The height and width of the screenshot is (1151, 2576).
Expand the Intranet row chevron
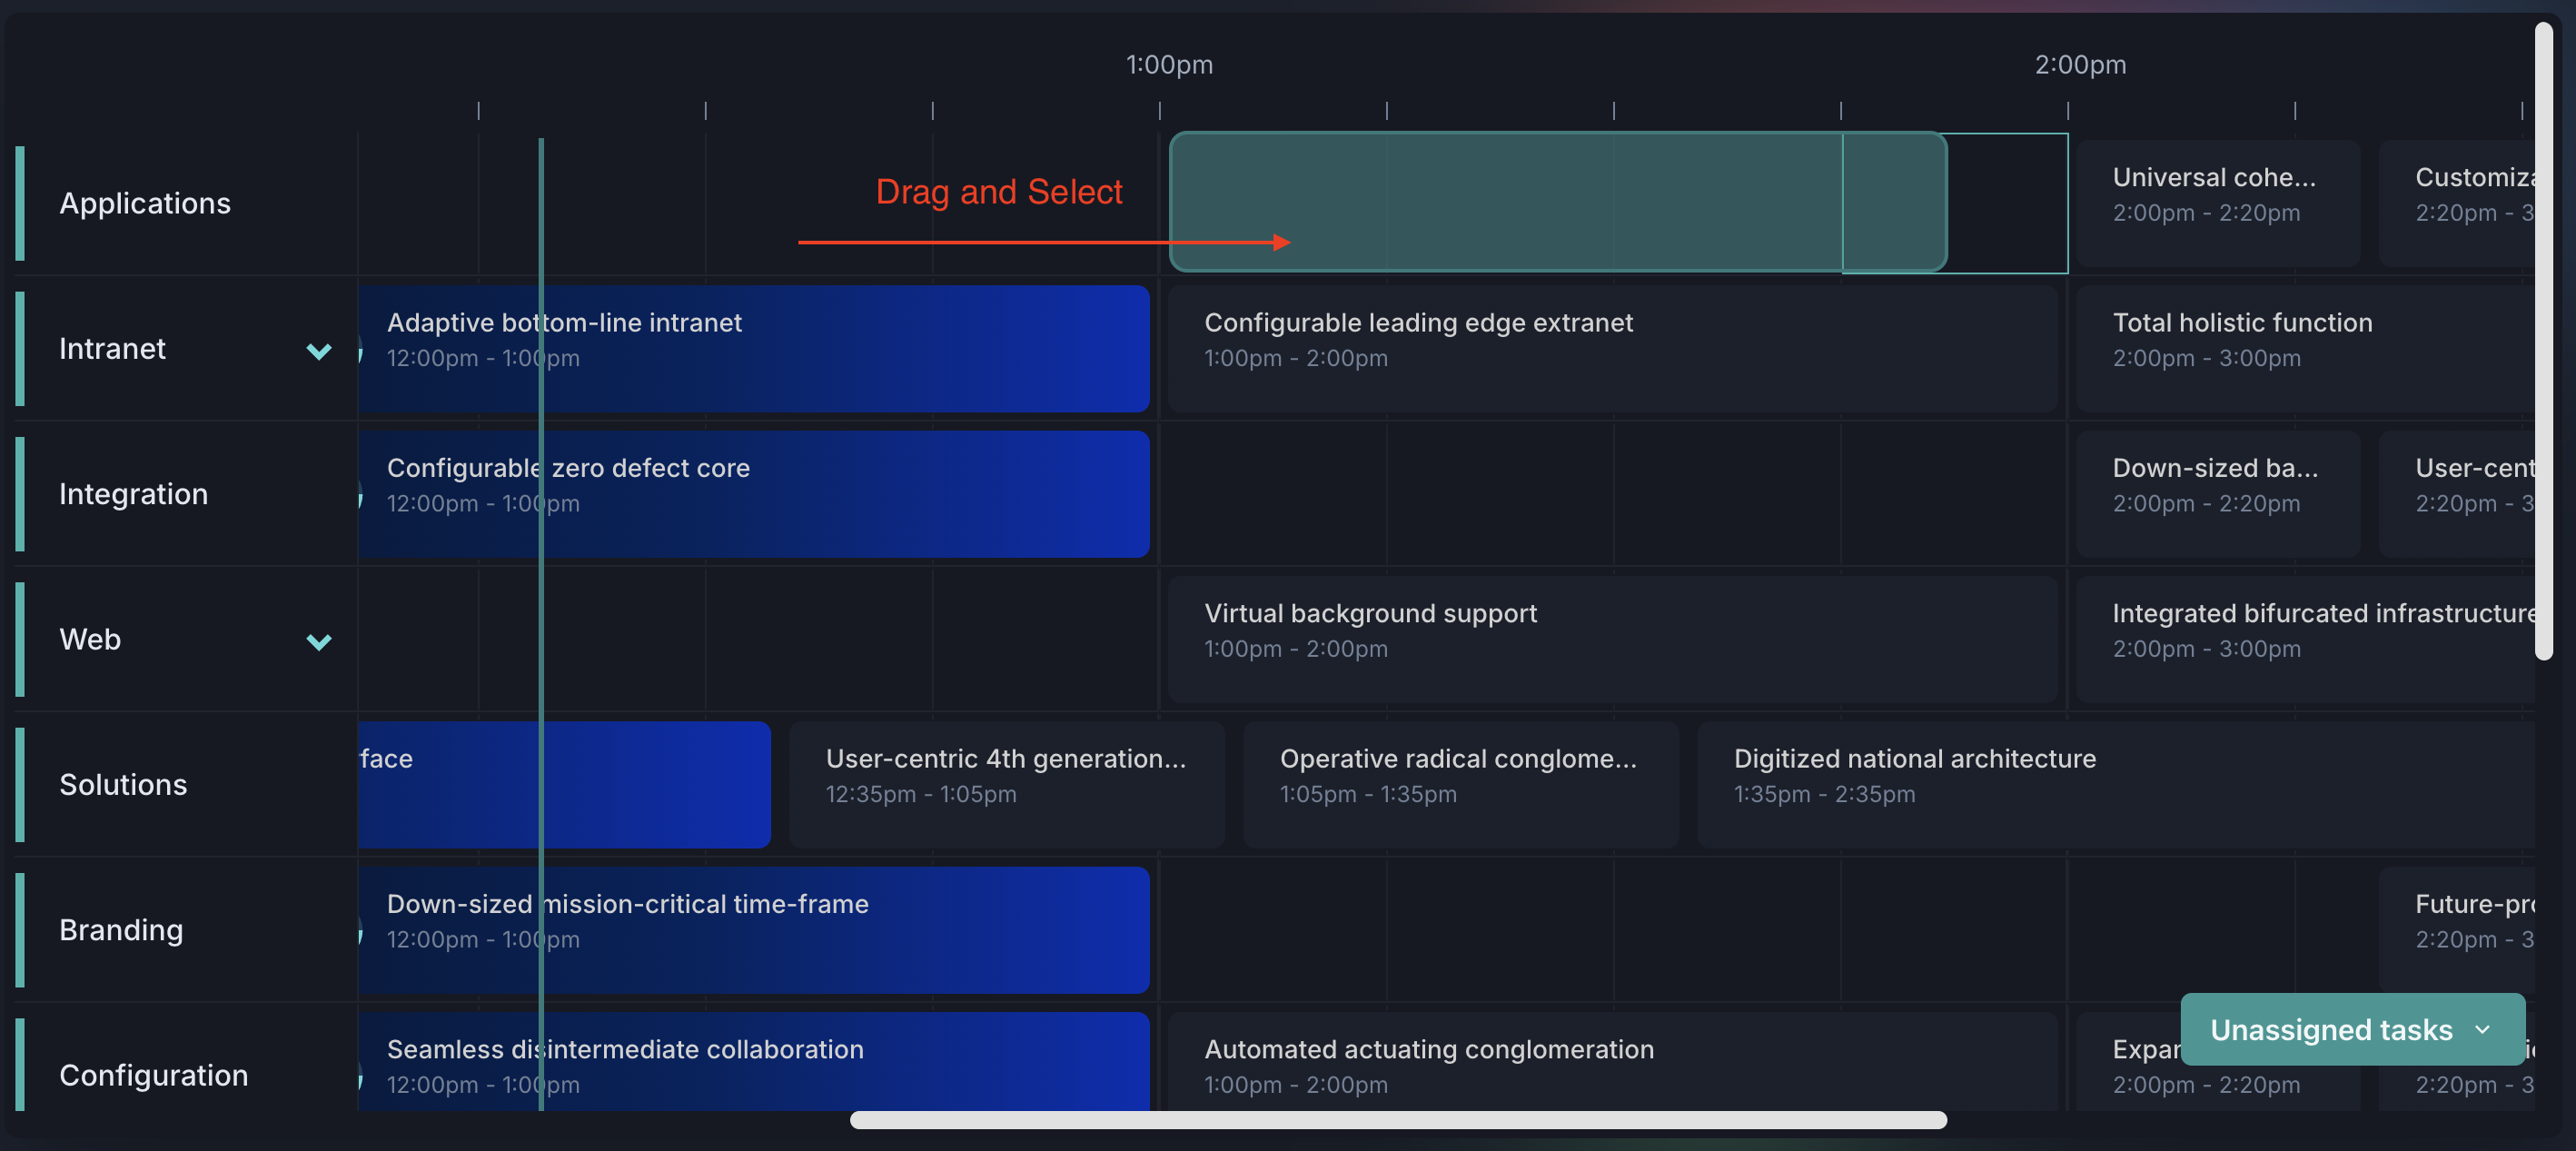[318, 350]
